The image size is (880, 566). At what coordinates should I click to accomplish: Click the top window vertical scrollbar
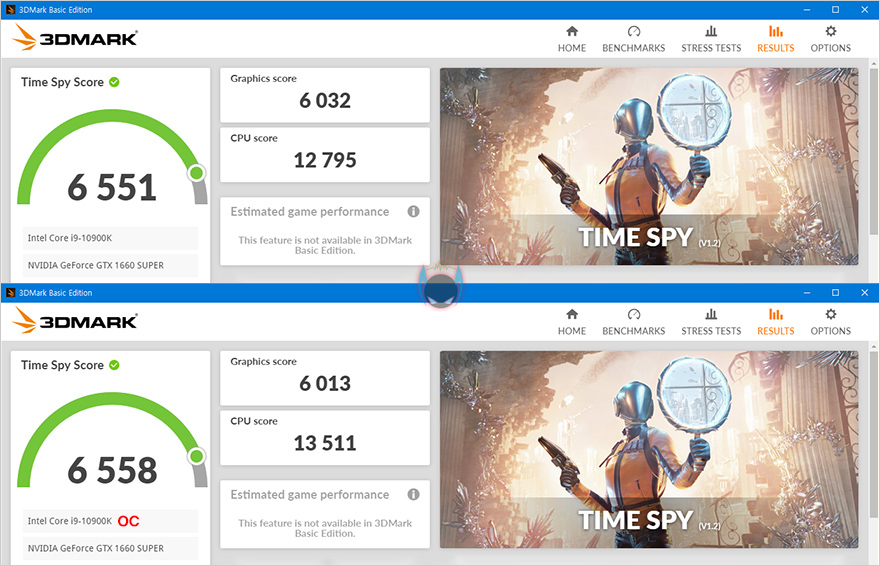coord(874,151)
